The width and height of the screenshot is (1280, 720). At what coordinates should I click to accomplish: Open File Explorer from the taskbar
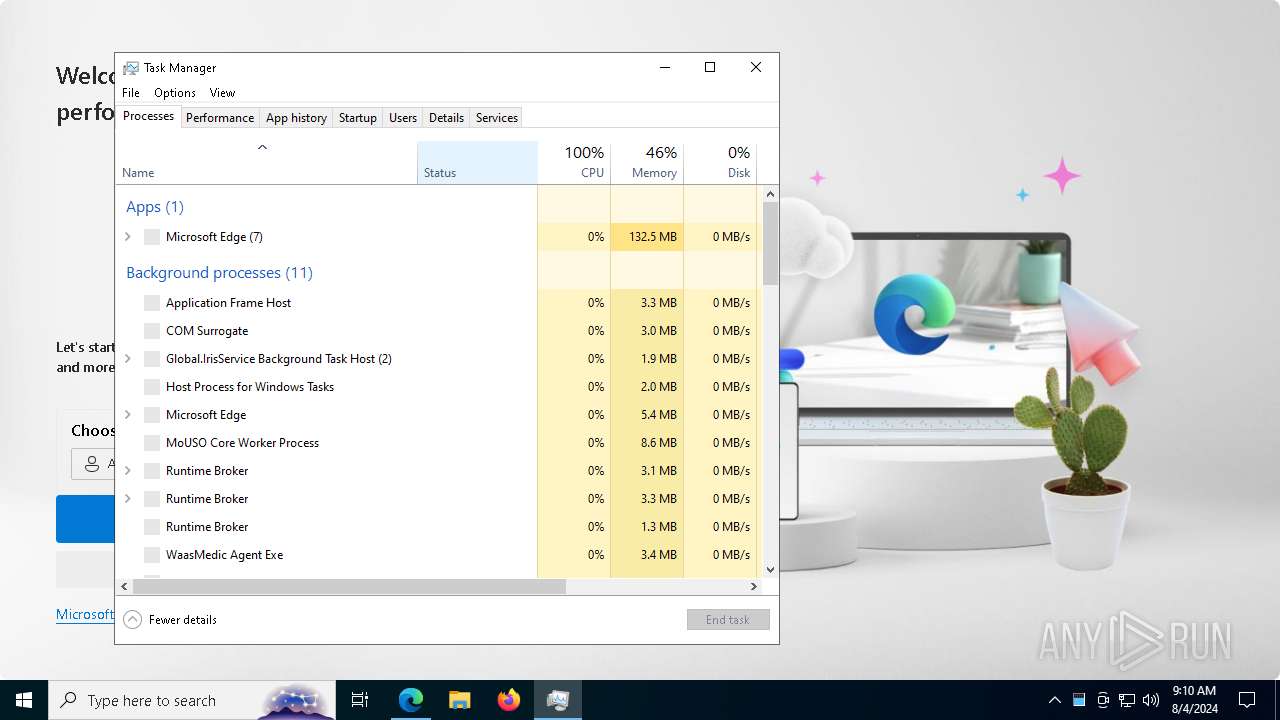(x=459, y=700)
